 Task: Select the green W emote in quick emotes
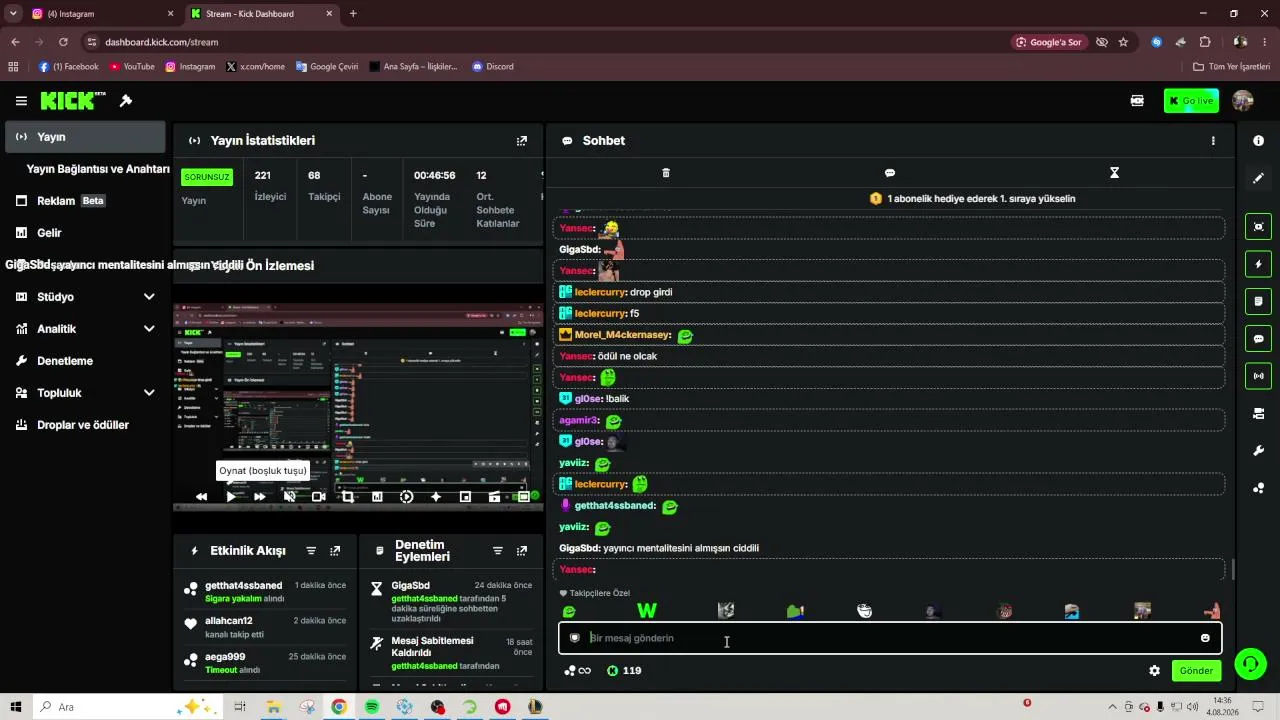click(647, 611)
